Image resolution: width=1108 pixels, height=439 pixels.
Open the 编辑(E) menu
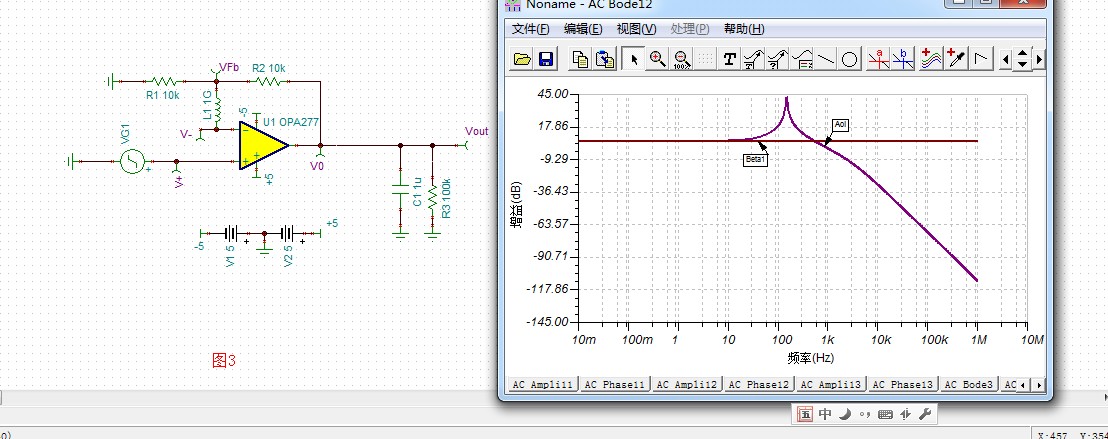(x=583, y=29)
